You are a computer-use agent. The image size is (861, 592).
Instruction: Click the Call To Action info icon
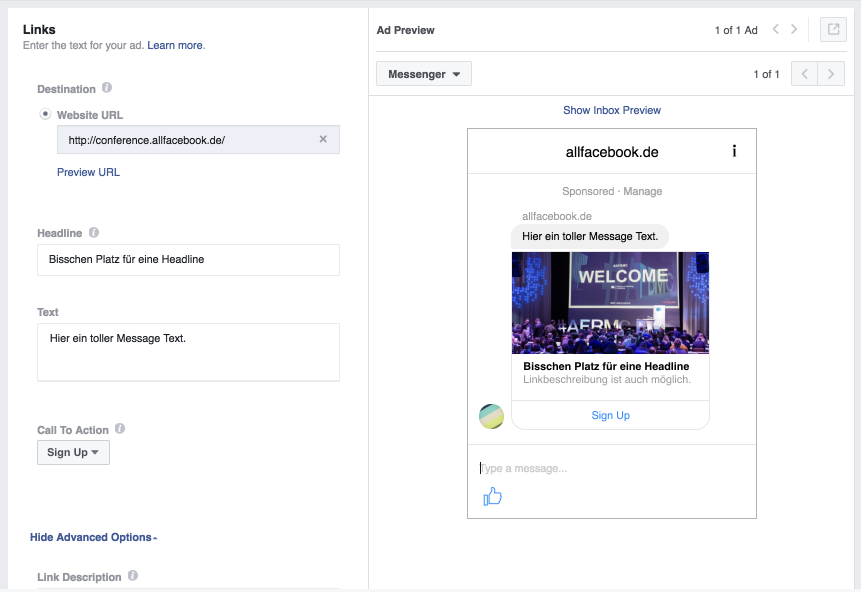tap(120, 429)
